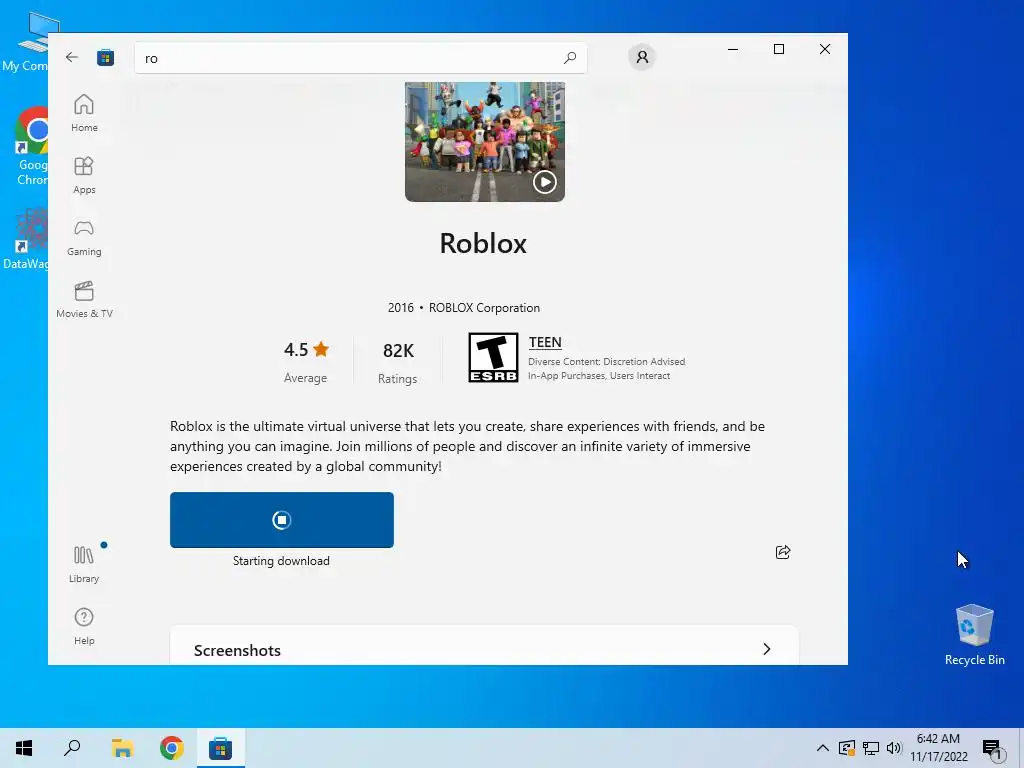Go to Home in the Store sidebar
1024x768 pixels.
point(84,113)
